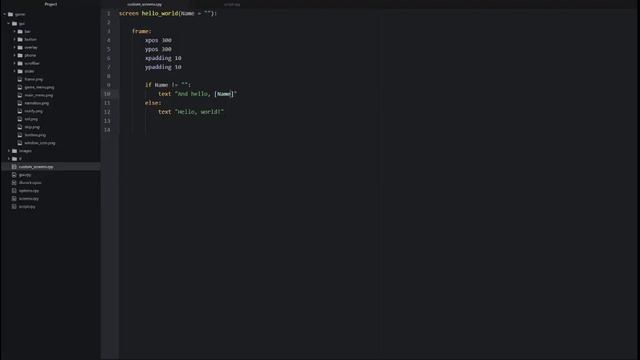Select the bar folder label
This screenshot has height=360, width=640.
(x=27, y=31)
